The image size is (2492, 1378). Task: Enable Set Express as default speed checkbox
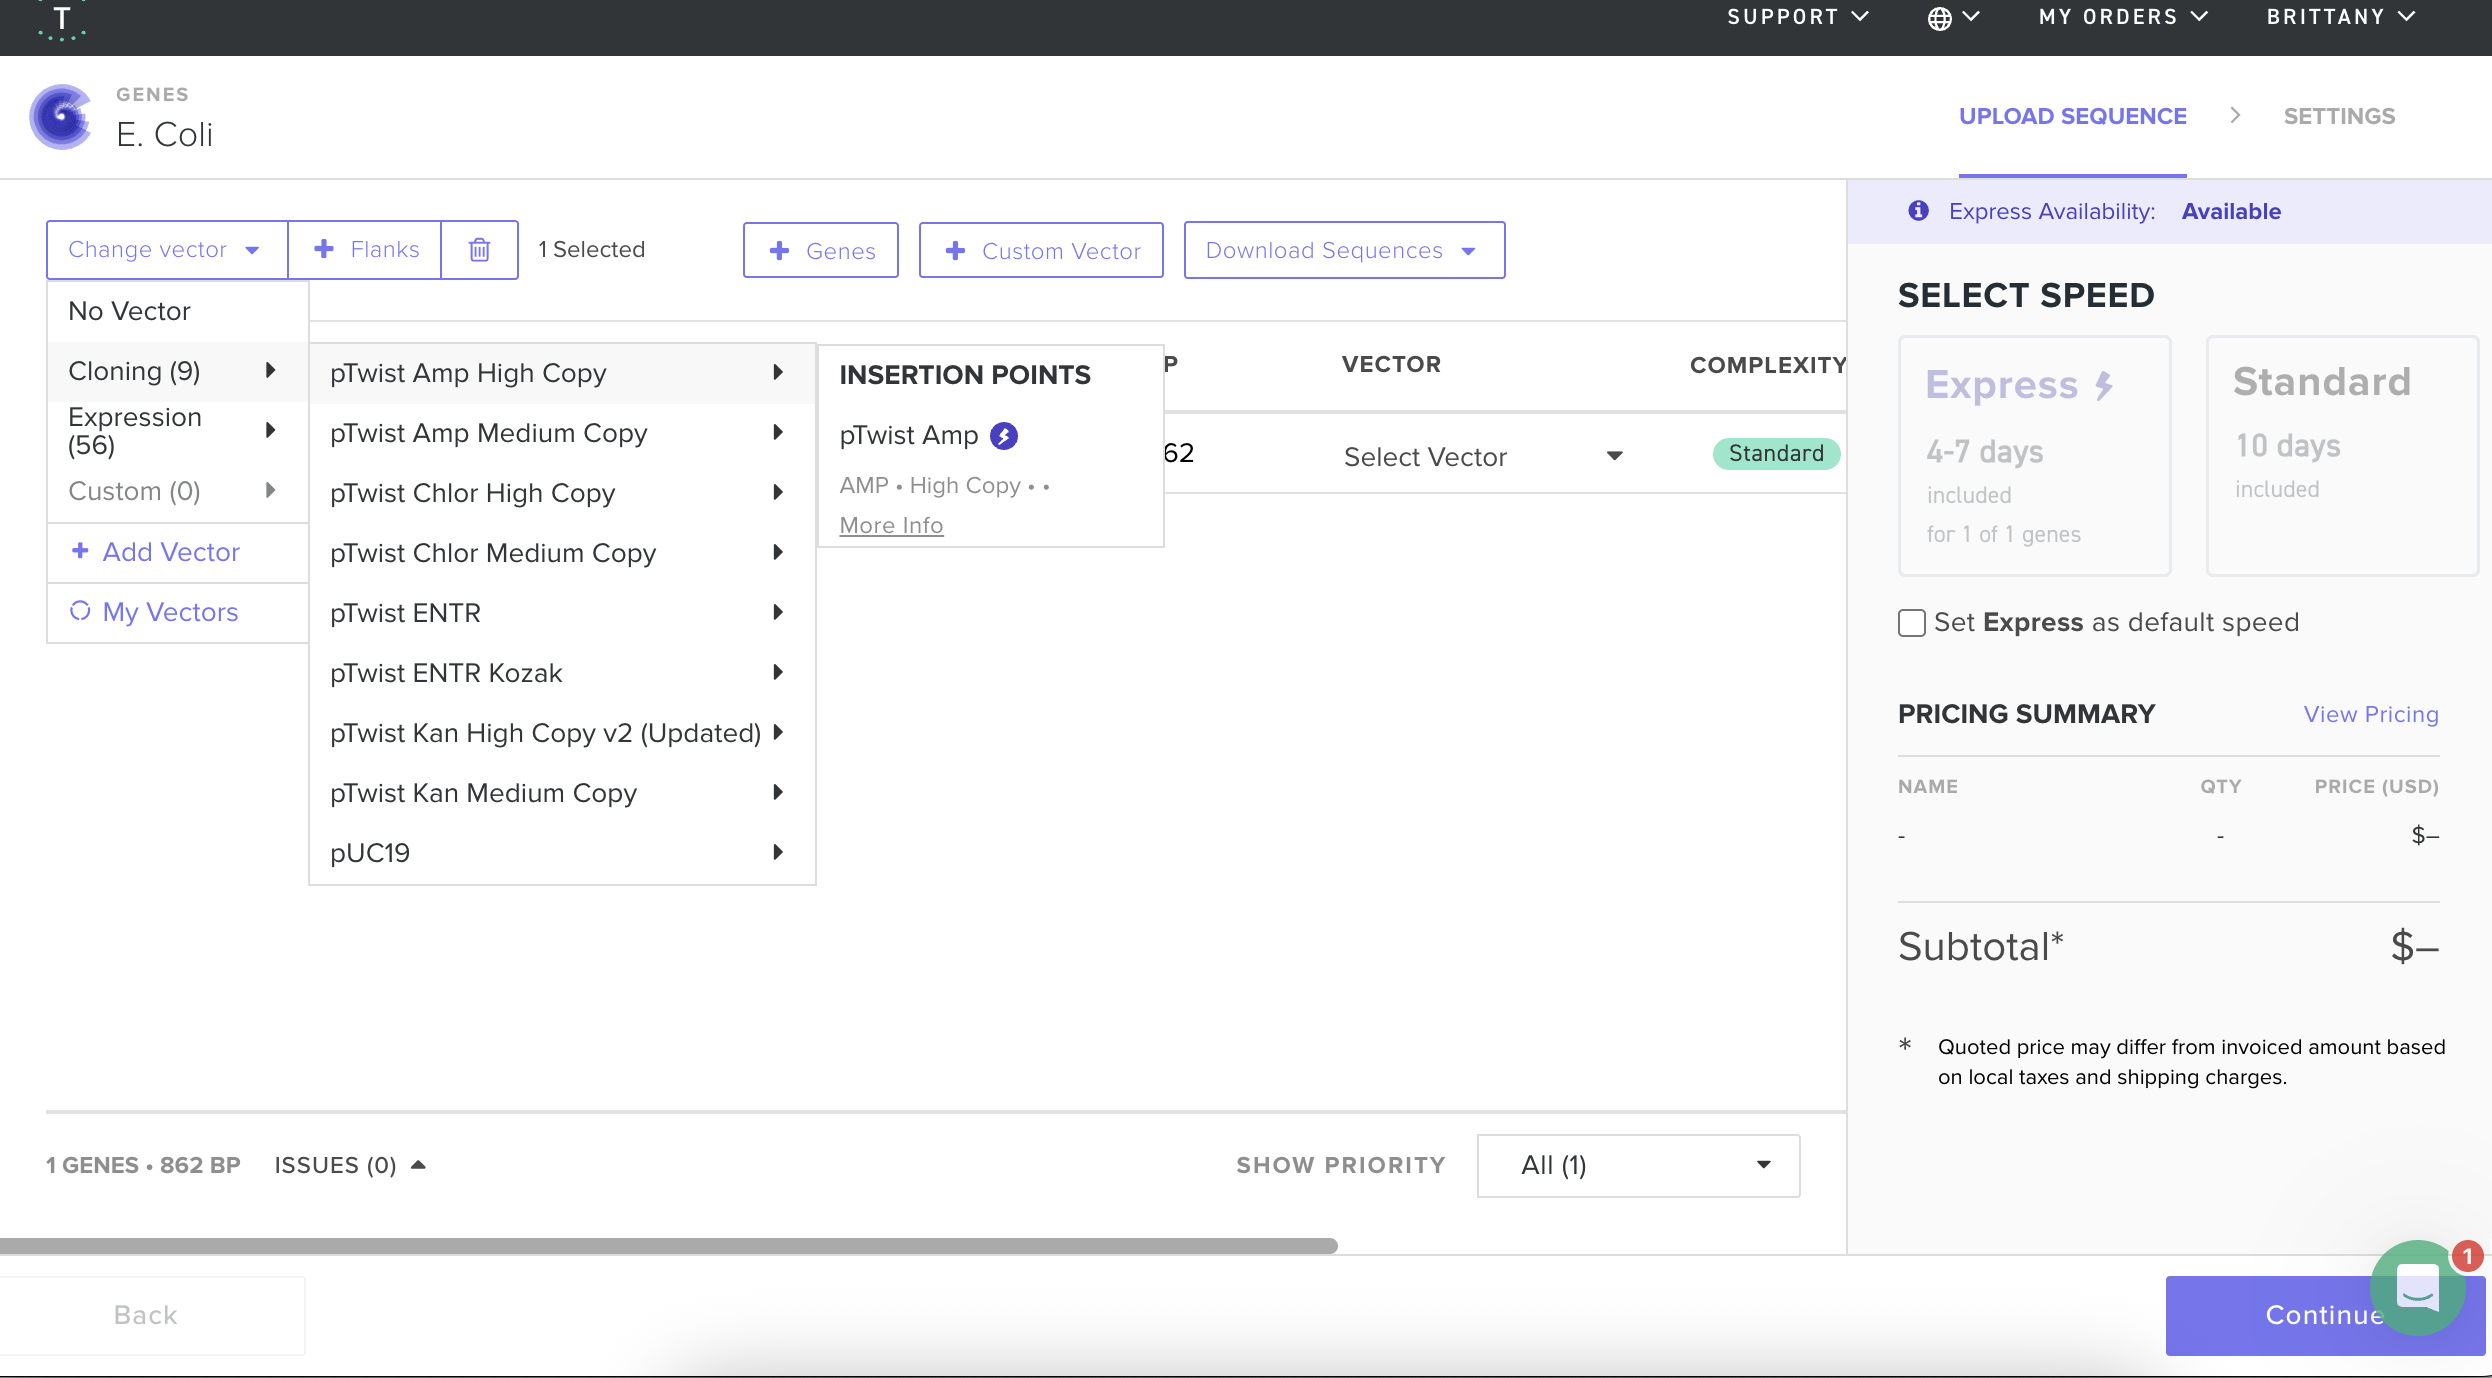pyautogui.click(x=1911, y=623)
